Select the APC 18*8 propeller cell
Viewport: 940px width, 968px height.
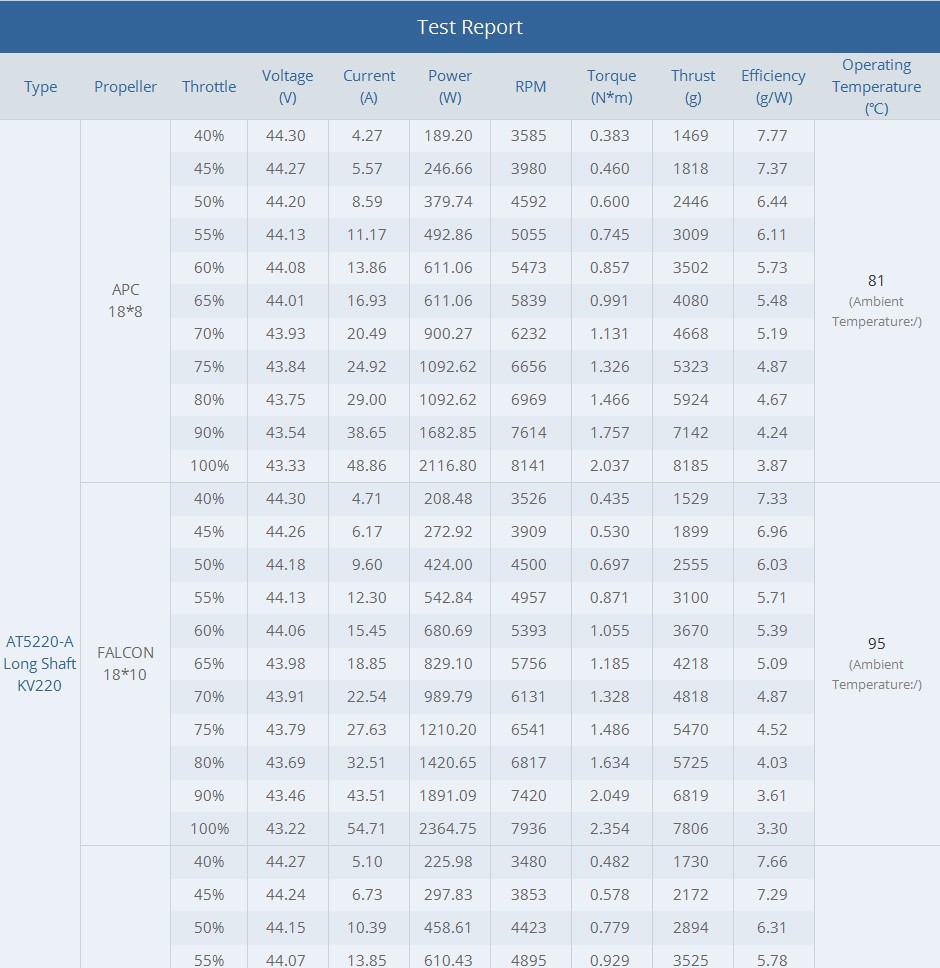coord(125,301)
